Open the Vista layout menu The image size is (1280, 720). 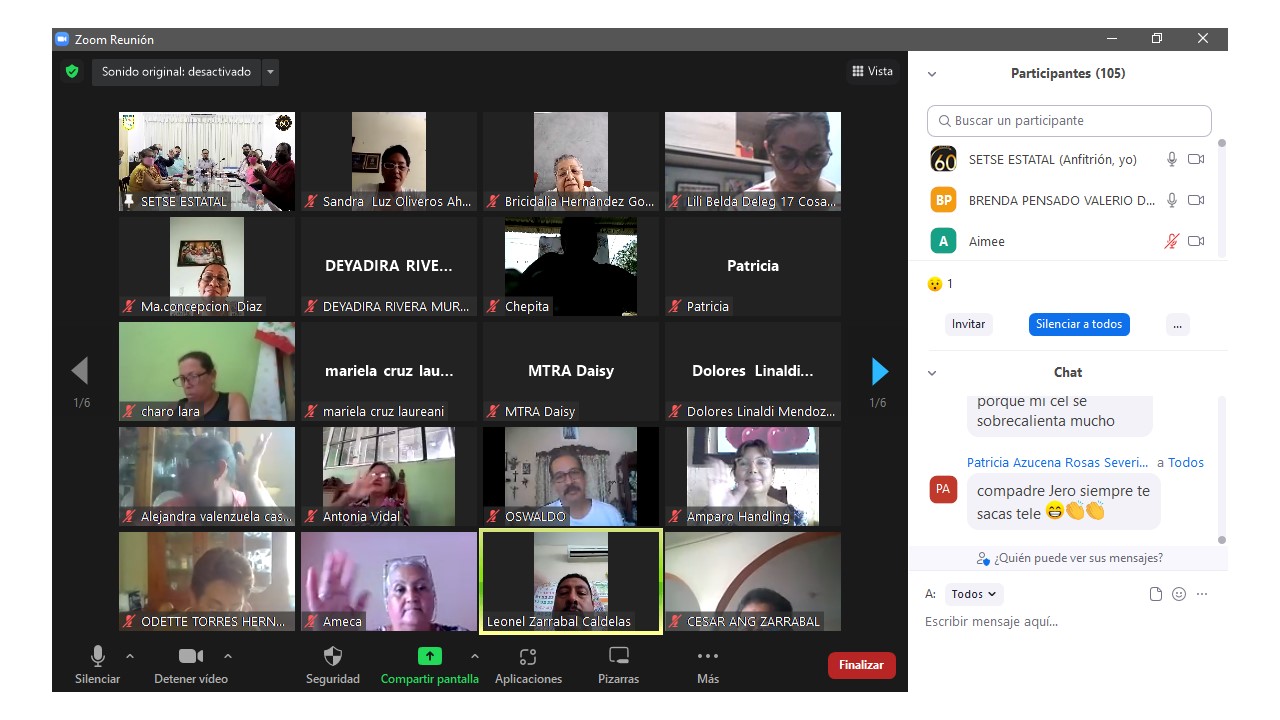pyautogui.click(x=872, y=72)
